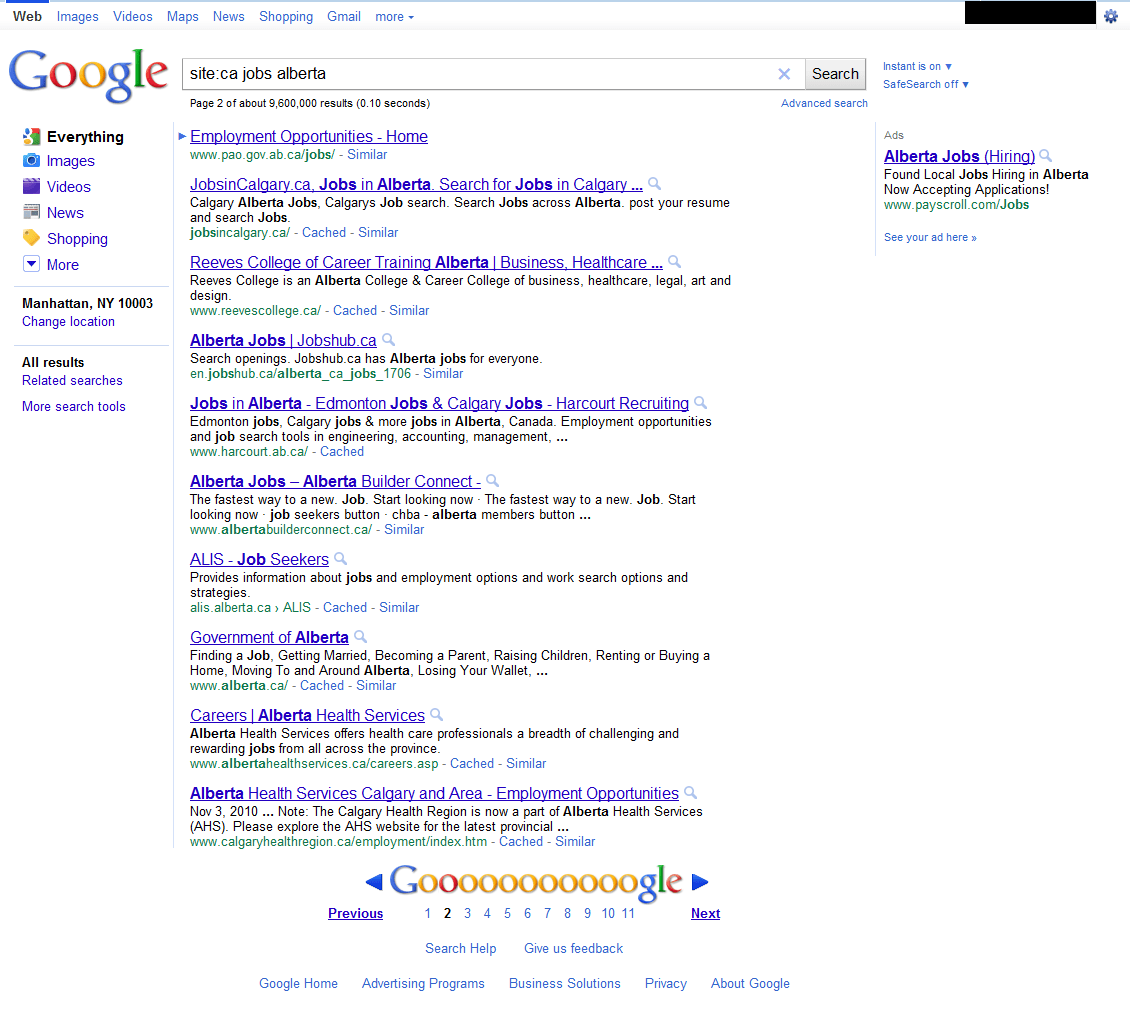Go to results page 3
1130x1010 pixels.
[468, 913]
